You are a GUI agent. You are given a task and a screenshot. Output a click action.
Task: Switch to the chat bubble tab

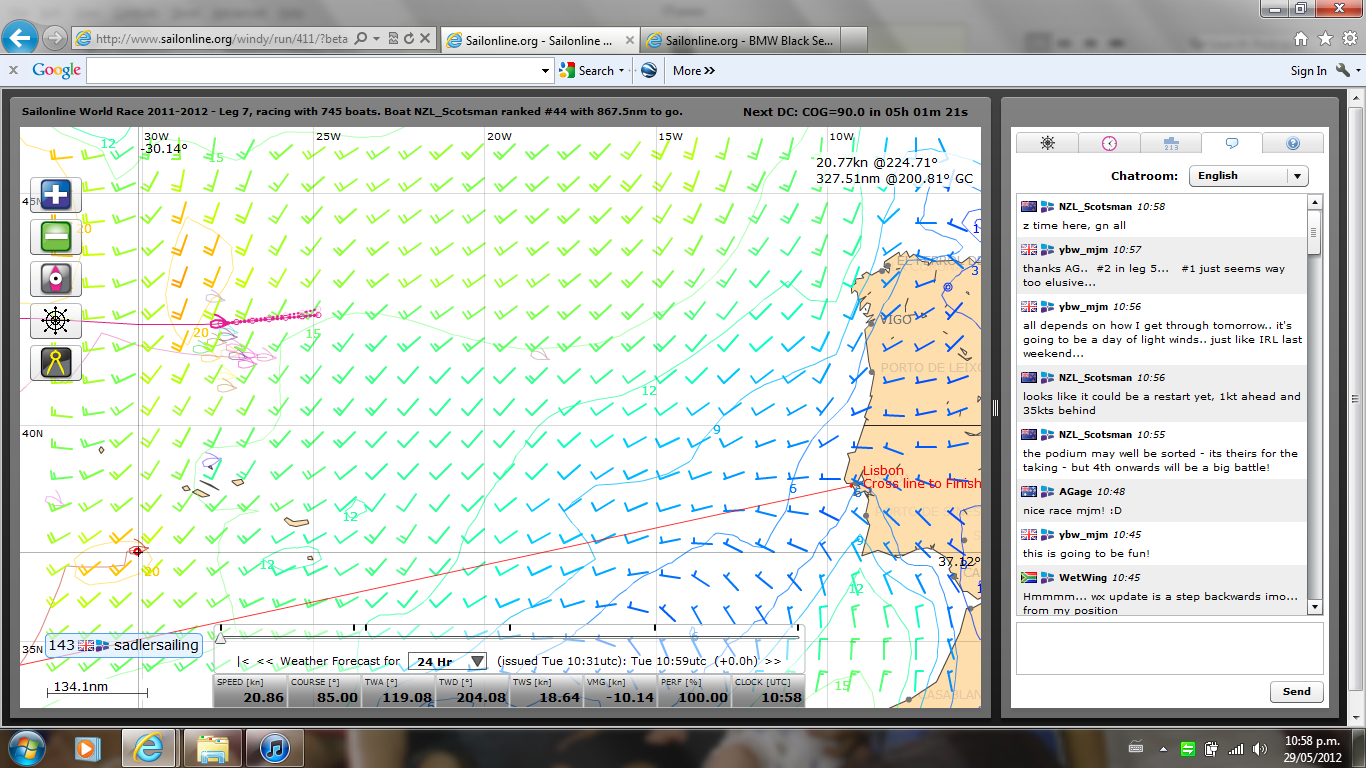[x=1231, y=143]
